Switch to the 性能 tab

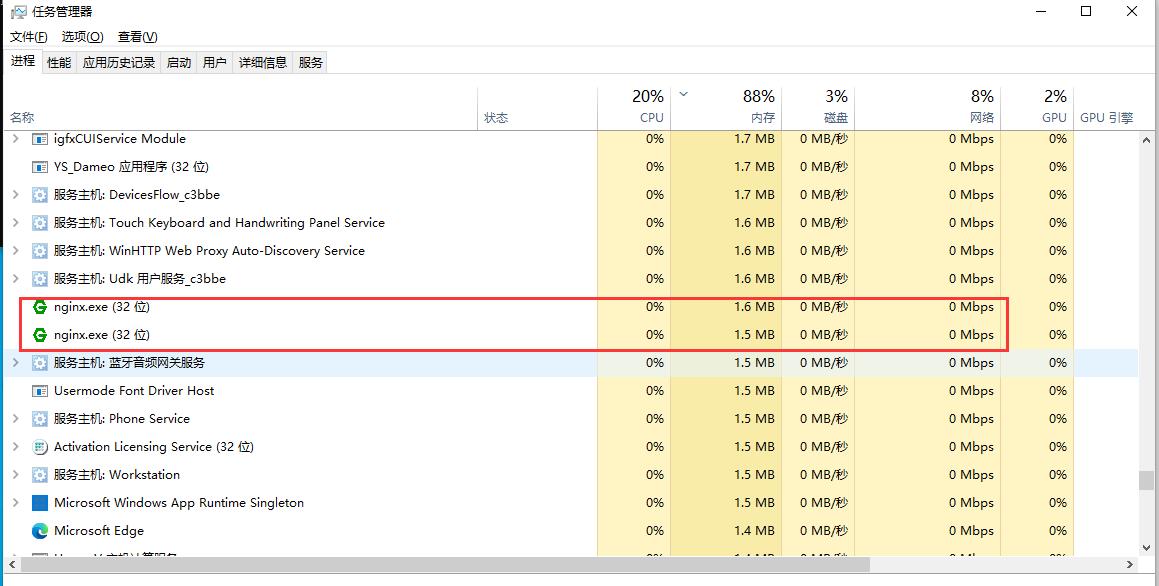(x=59, y=62)
